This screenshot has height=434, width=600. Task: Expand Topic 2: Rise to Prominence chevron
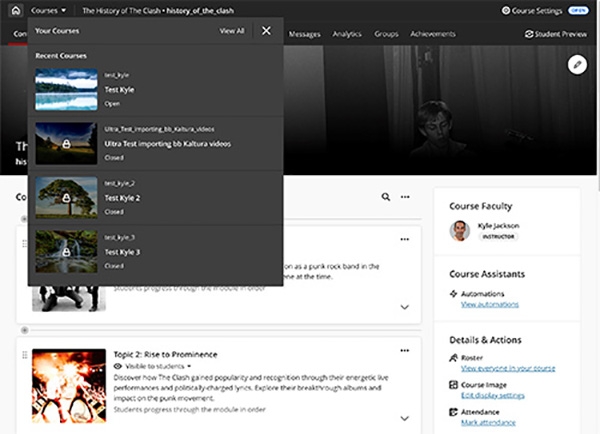click(x=404, y=418)
